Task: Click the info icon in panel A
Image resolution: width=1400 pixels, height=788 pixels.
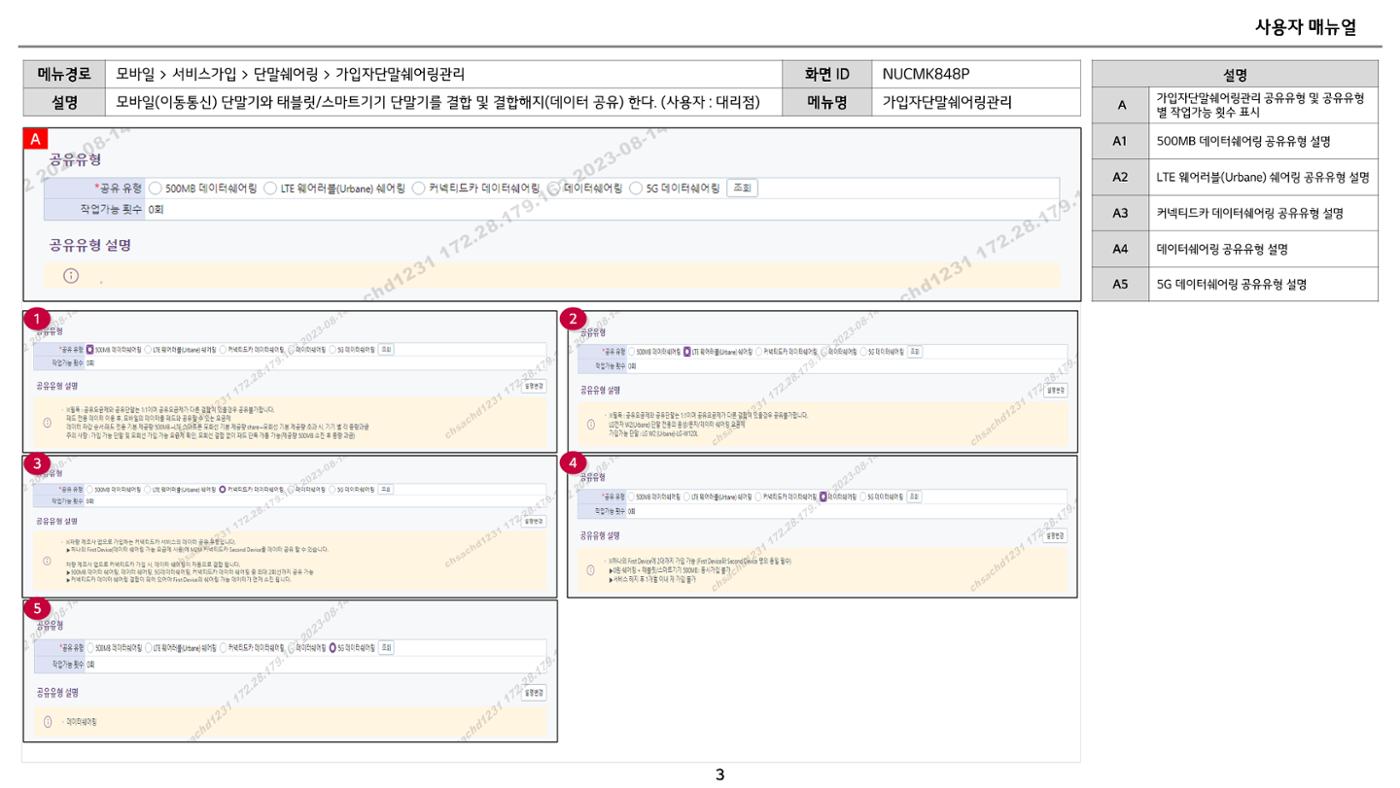Action: coord(72,276)
